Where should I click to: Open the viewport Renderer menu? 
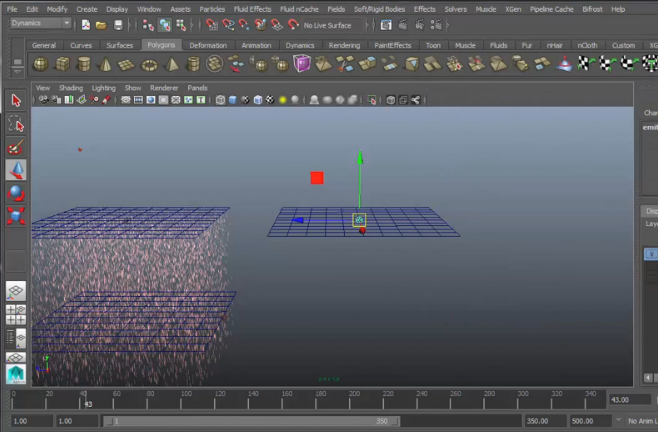(x=164, y=88)
